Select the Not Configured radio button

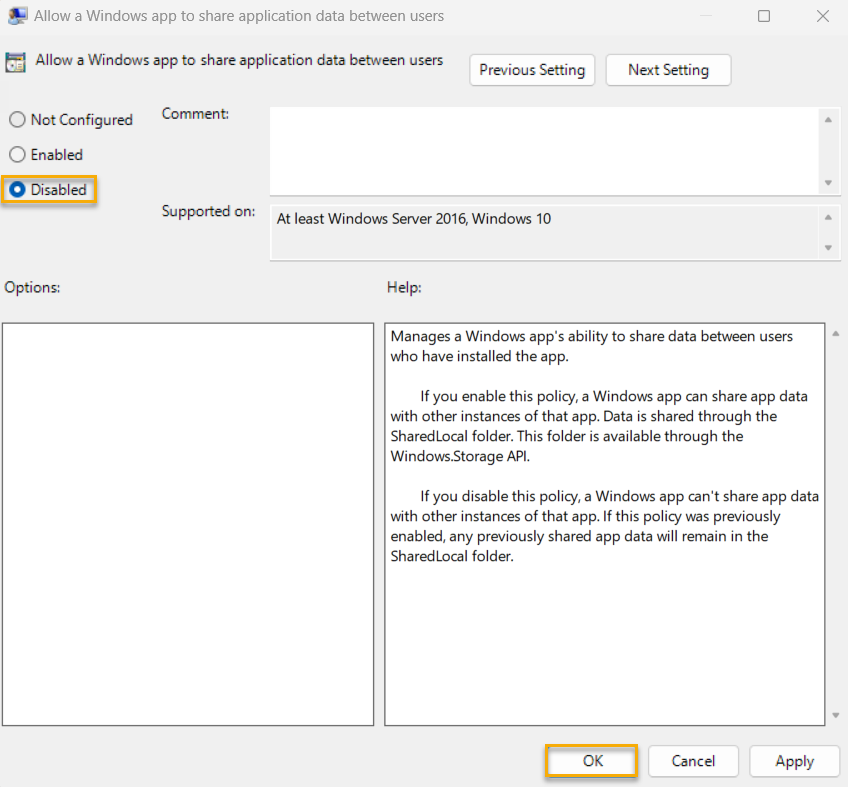click(x=17, y=119)
